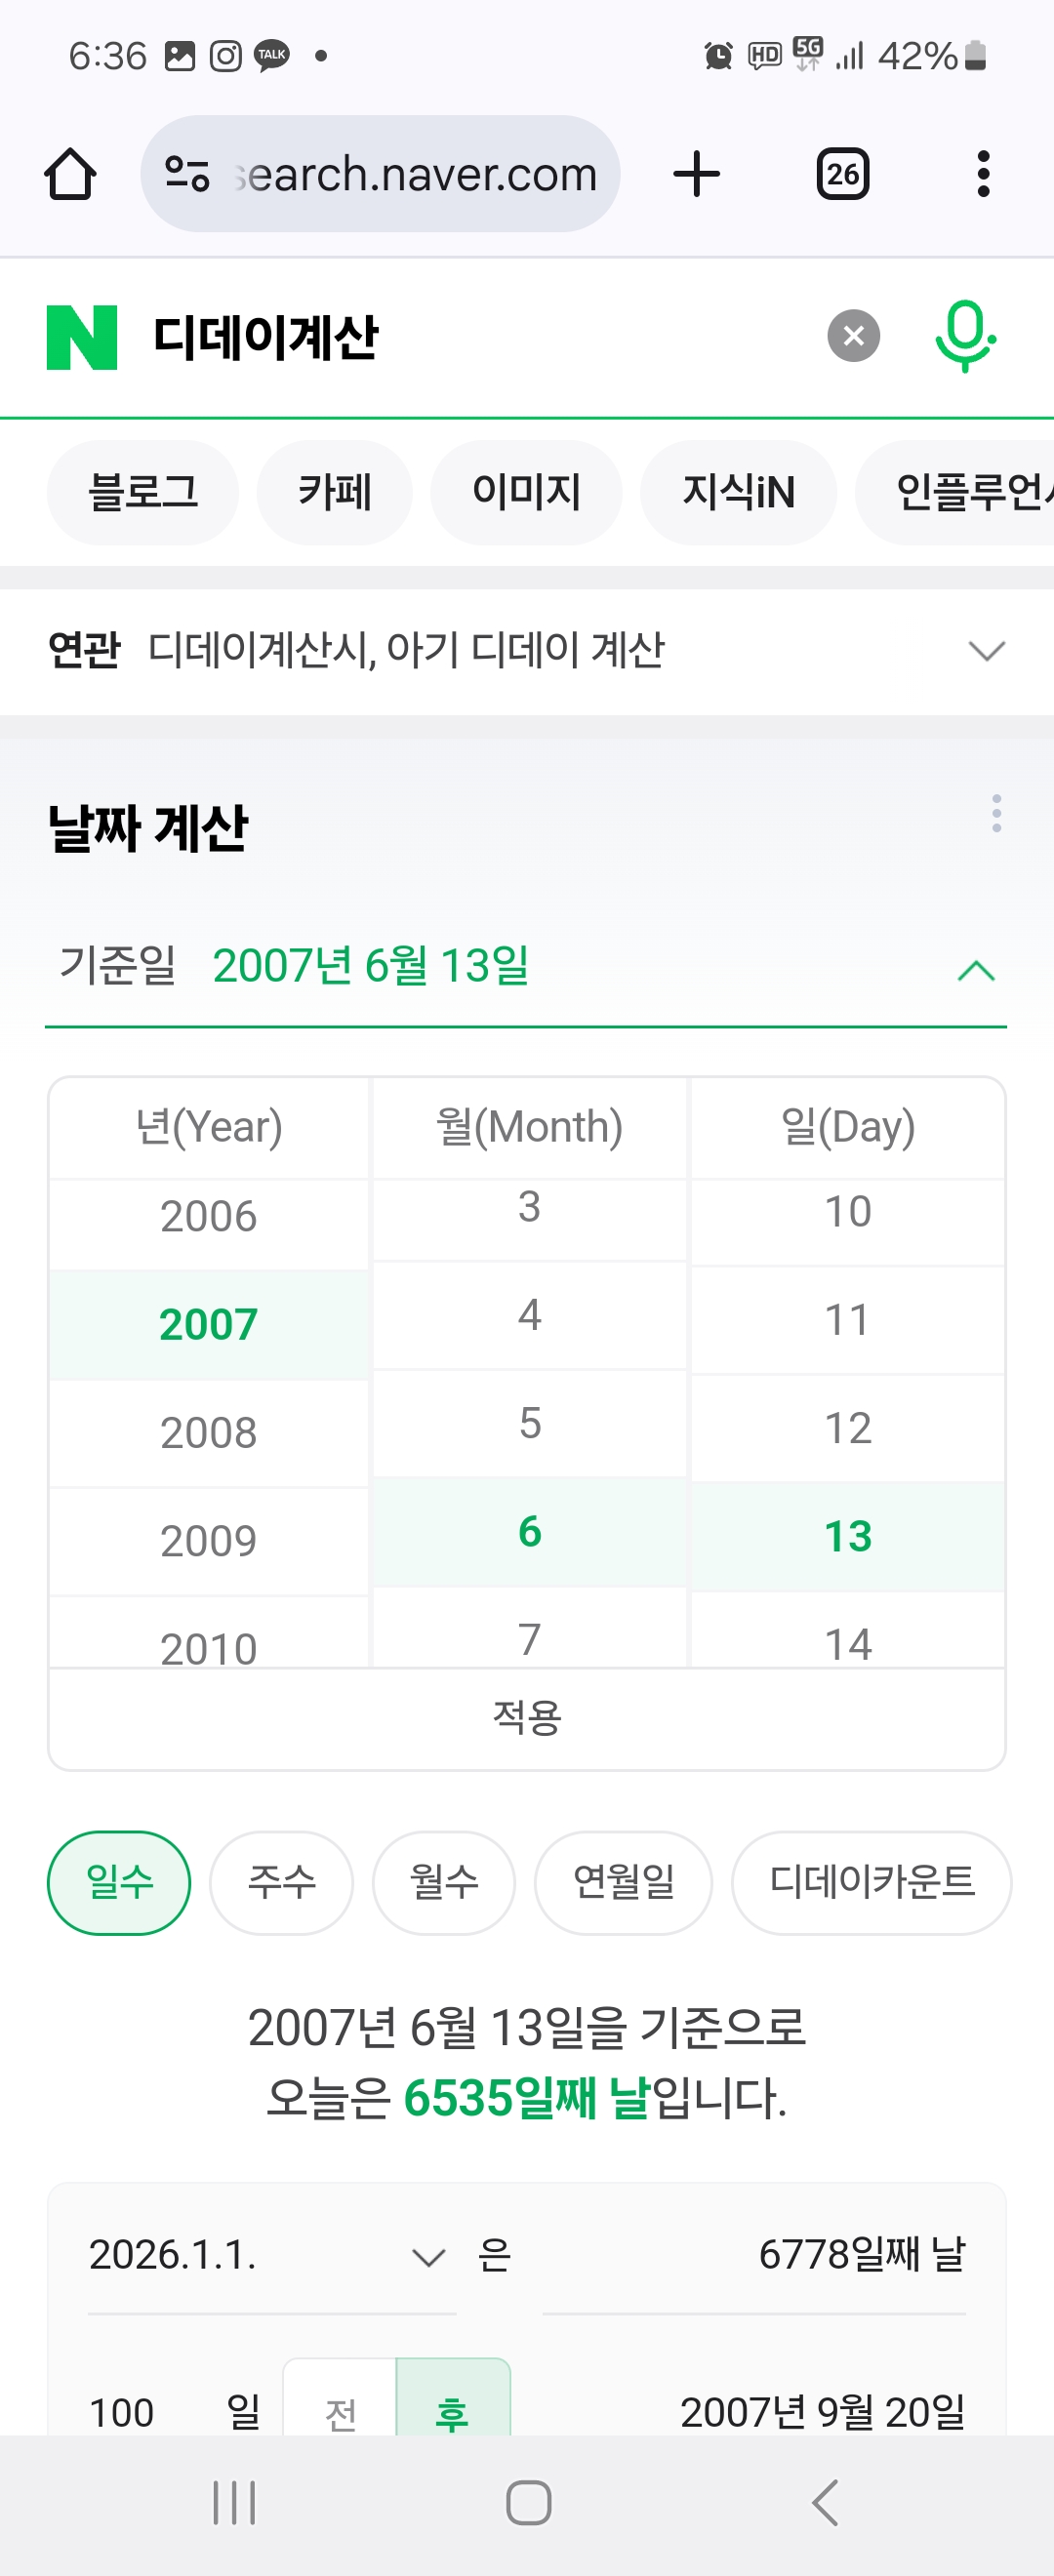Clear the search query with X icon
The height and width of the screenshot is (2576, 1054).
(x=853, y=336)
